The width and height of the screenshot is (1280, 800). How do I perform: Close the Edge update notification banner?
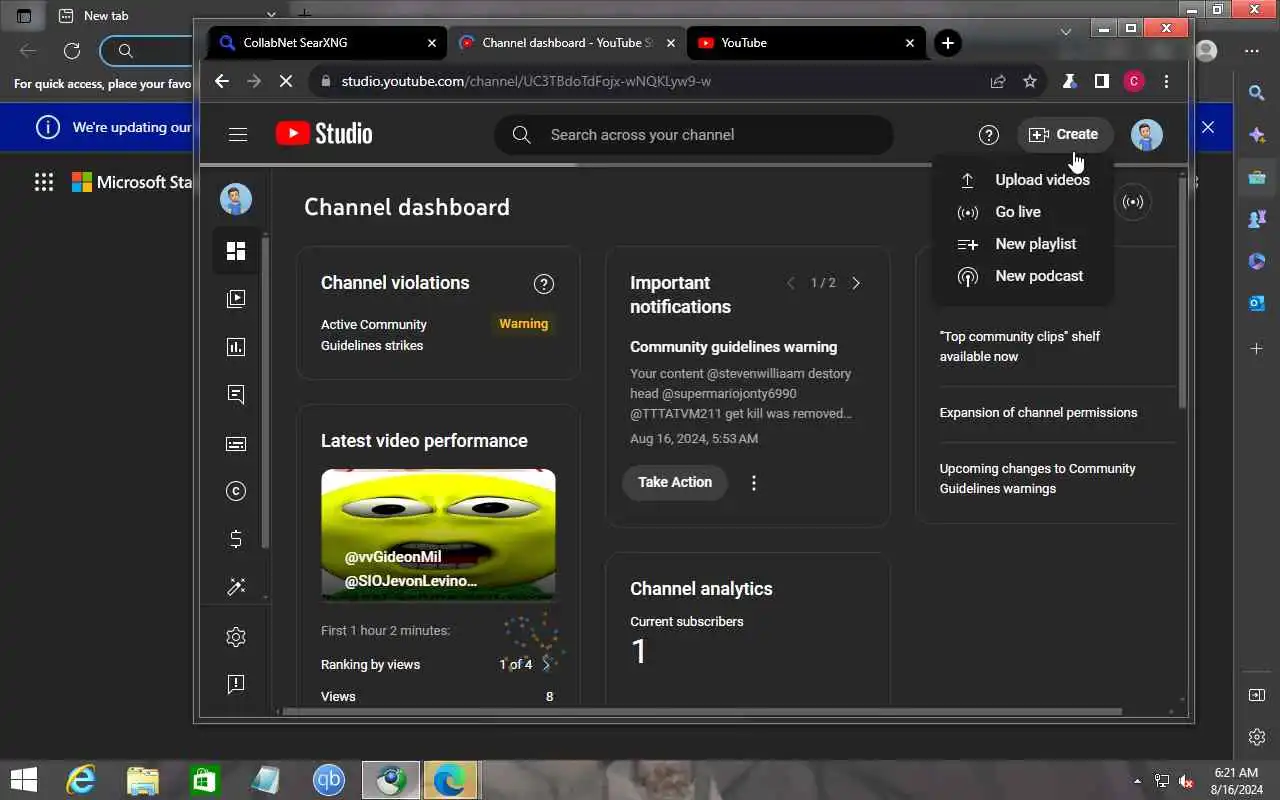(x=1208, y=127)
